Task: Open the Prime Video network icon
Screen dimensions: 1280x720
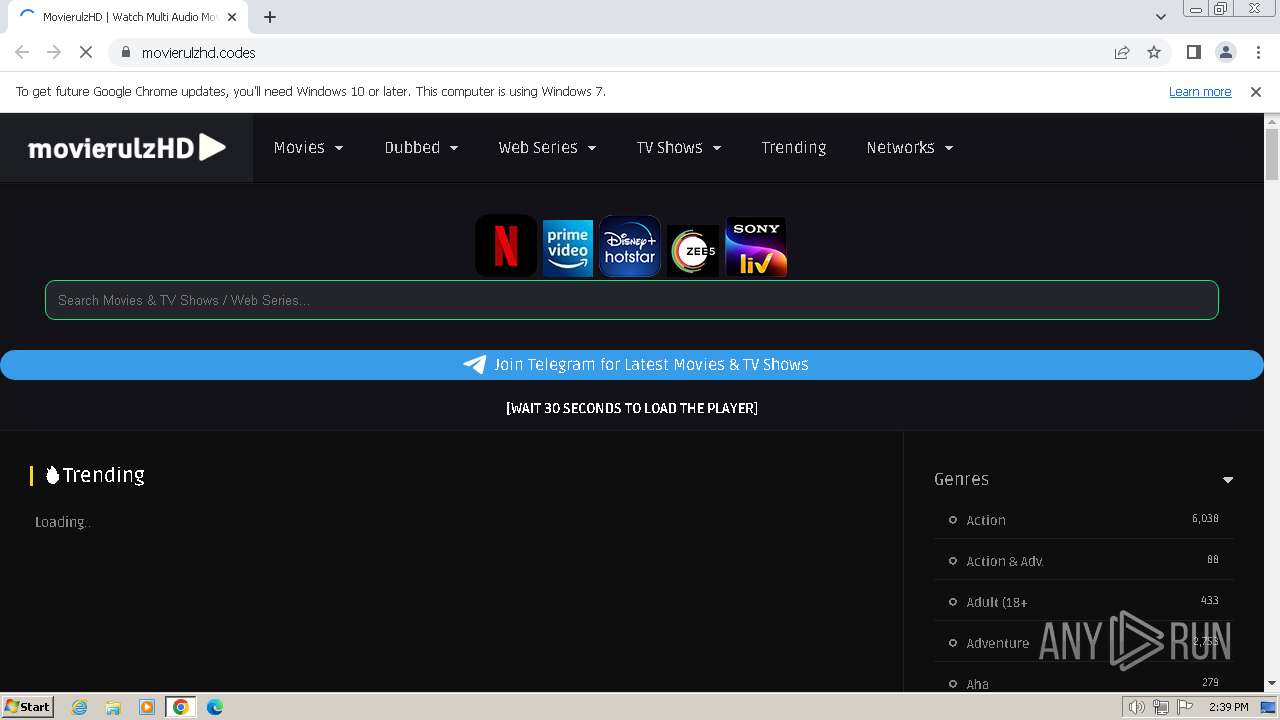Action: point(568,247)
